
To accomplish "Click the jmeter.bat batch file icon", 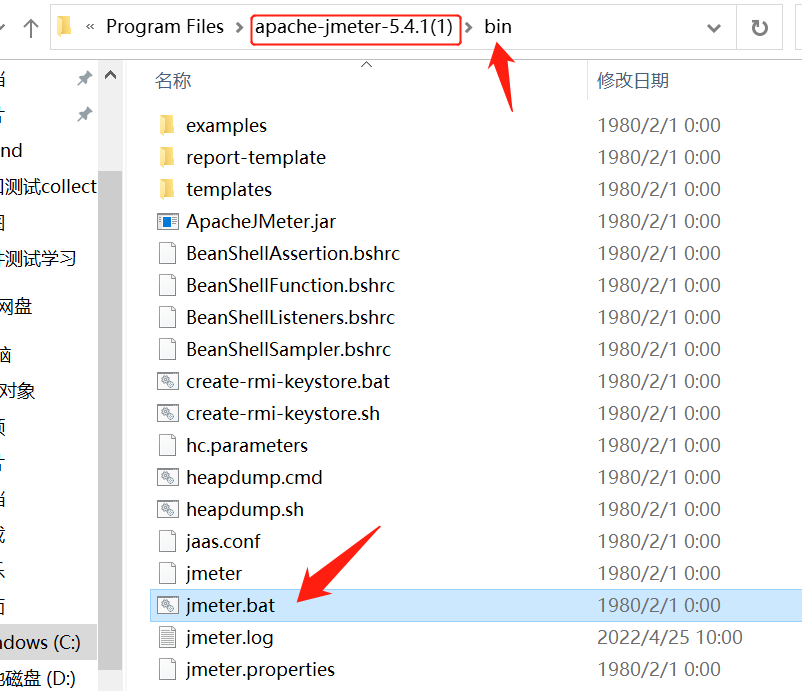I will coord(168,606).
